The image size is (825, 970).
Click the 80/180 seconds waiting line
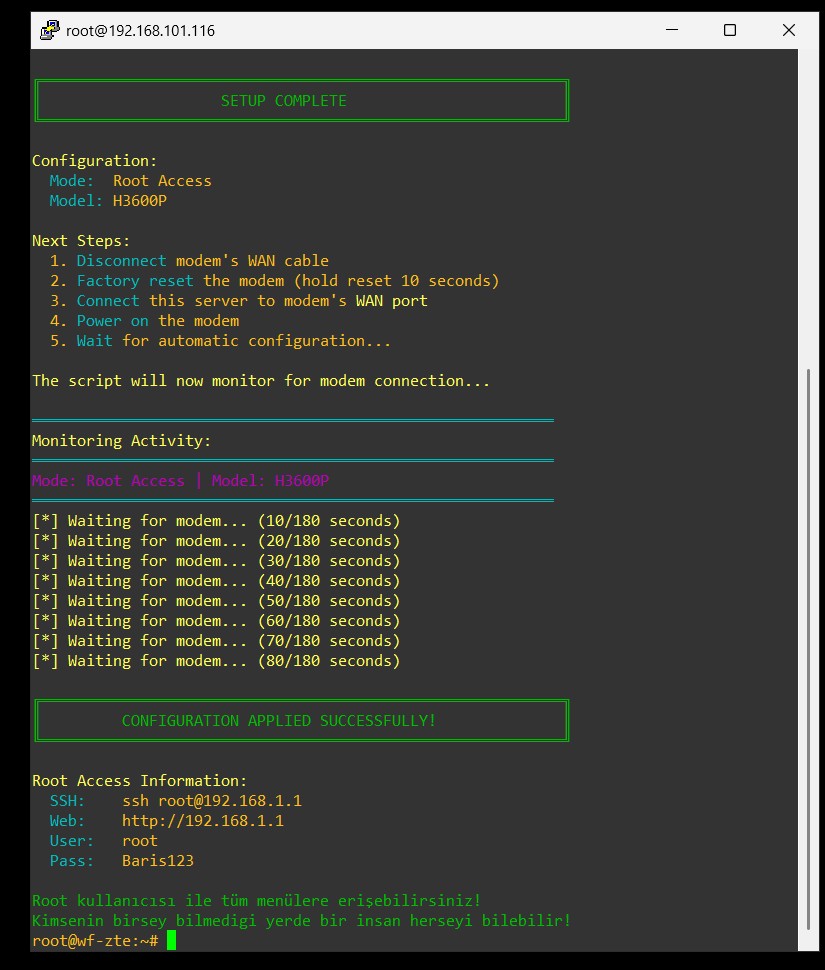click(216, 661)
